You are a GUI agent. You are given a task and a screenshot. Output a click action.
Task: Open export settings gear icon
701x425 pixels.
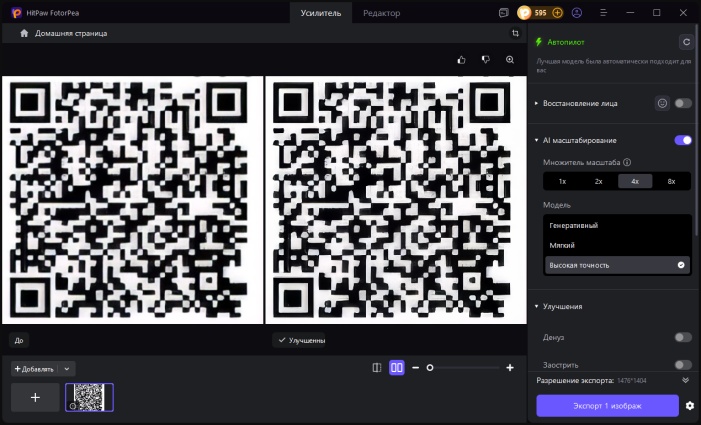tap(690, 406)
